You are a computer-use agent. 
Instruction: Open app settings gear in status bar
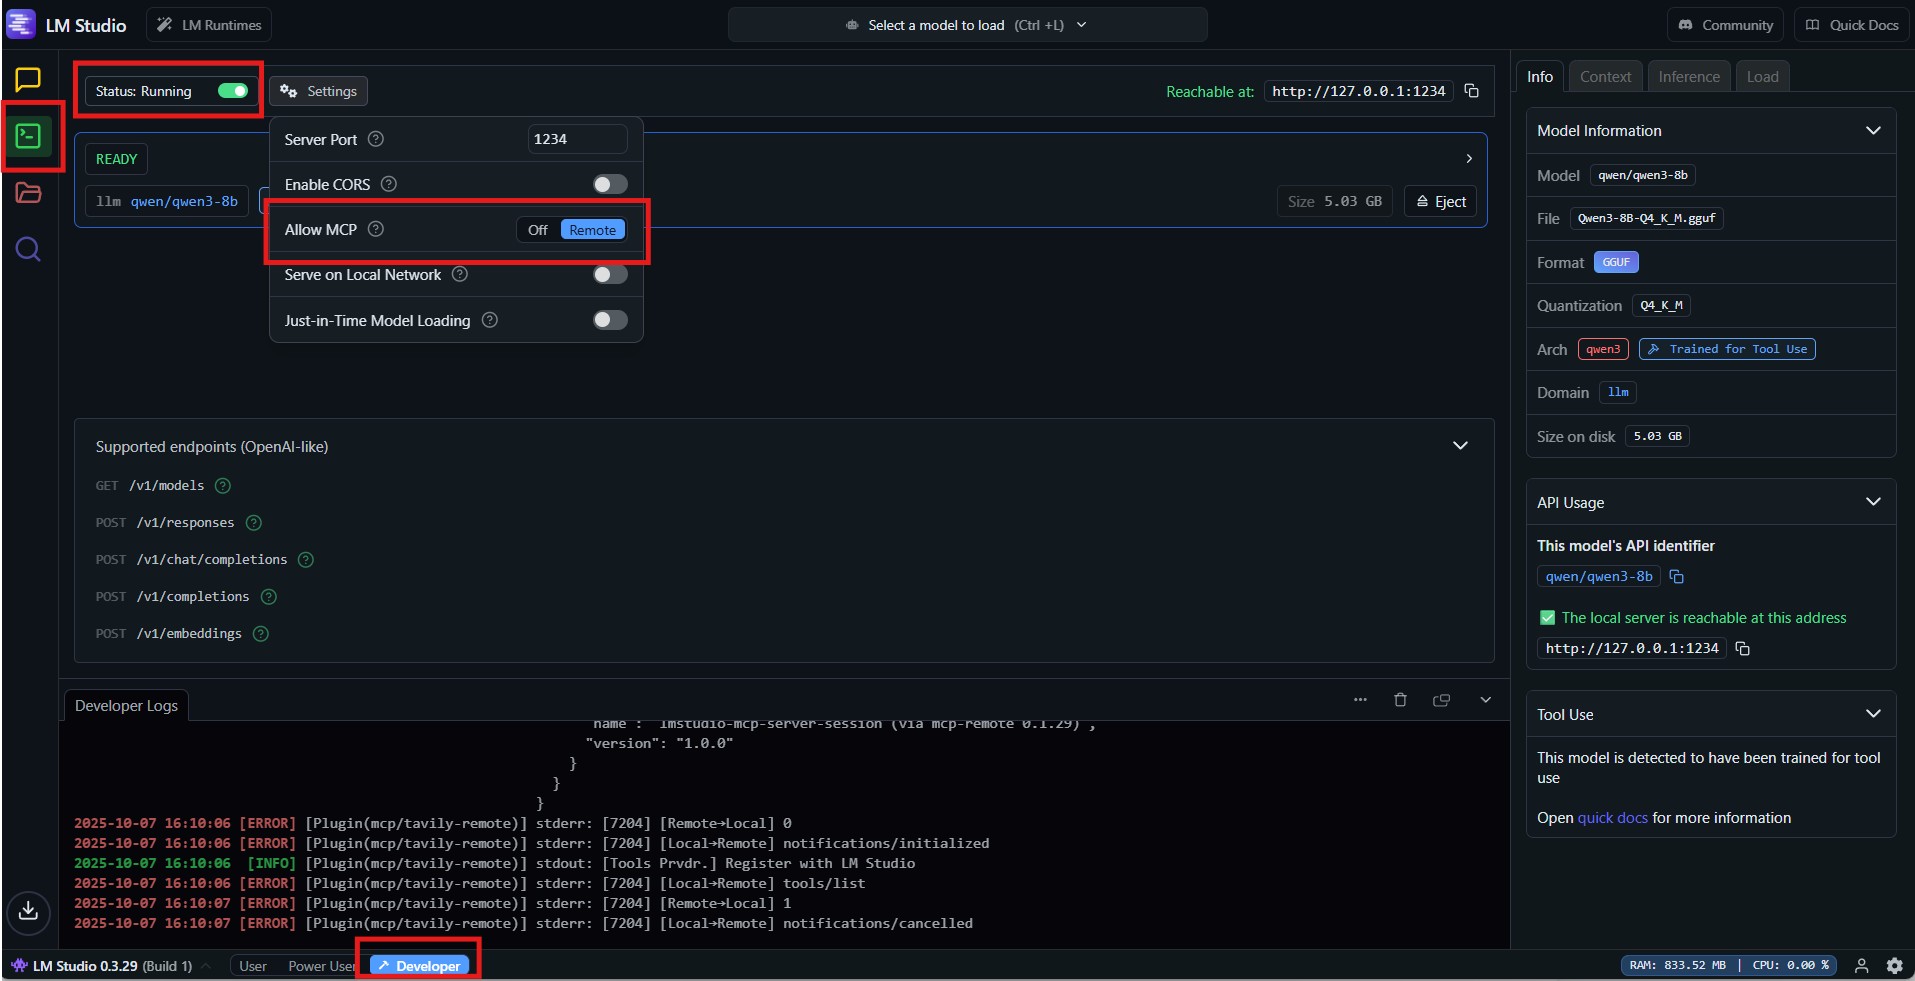1894,966
